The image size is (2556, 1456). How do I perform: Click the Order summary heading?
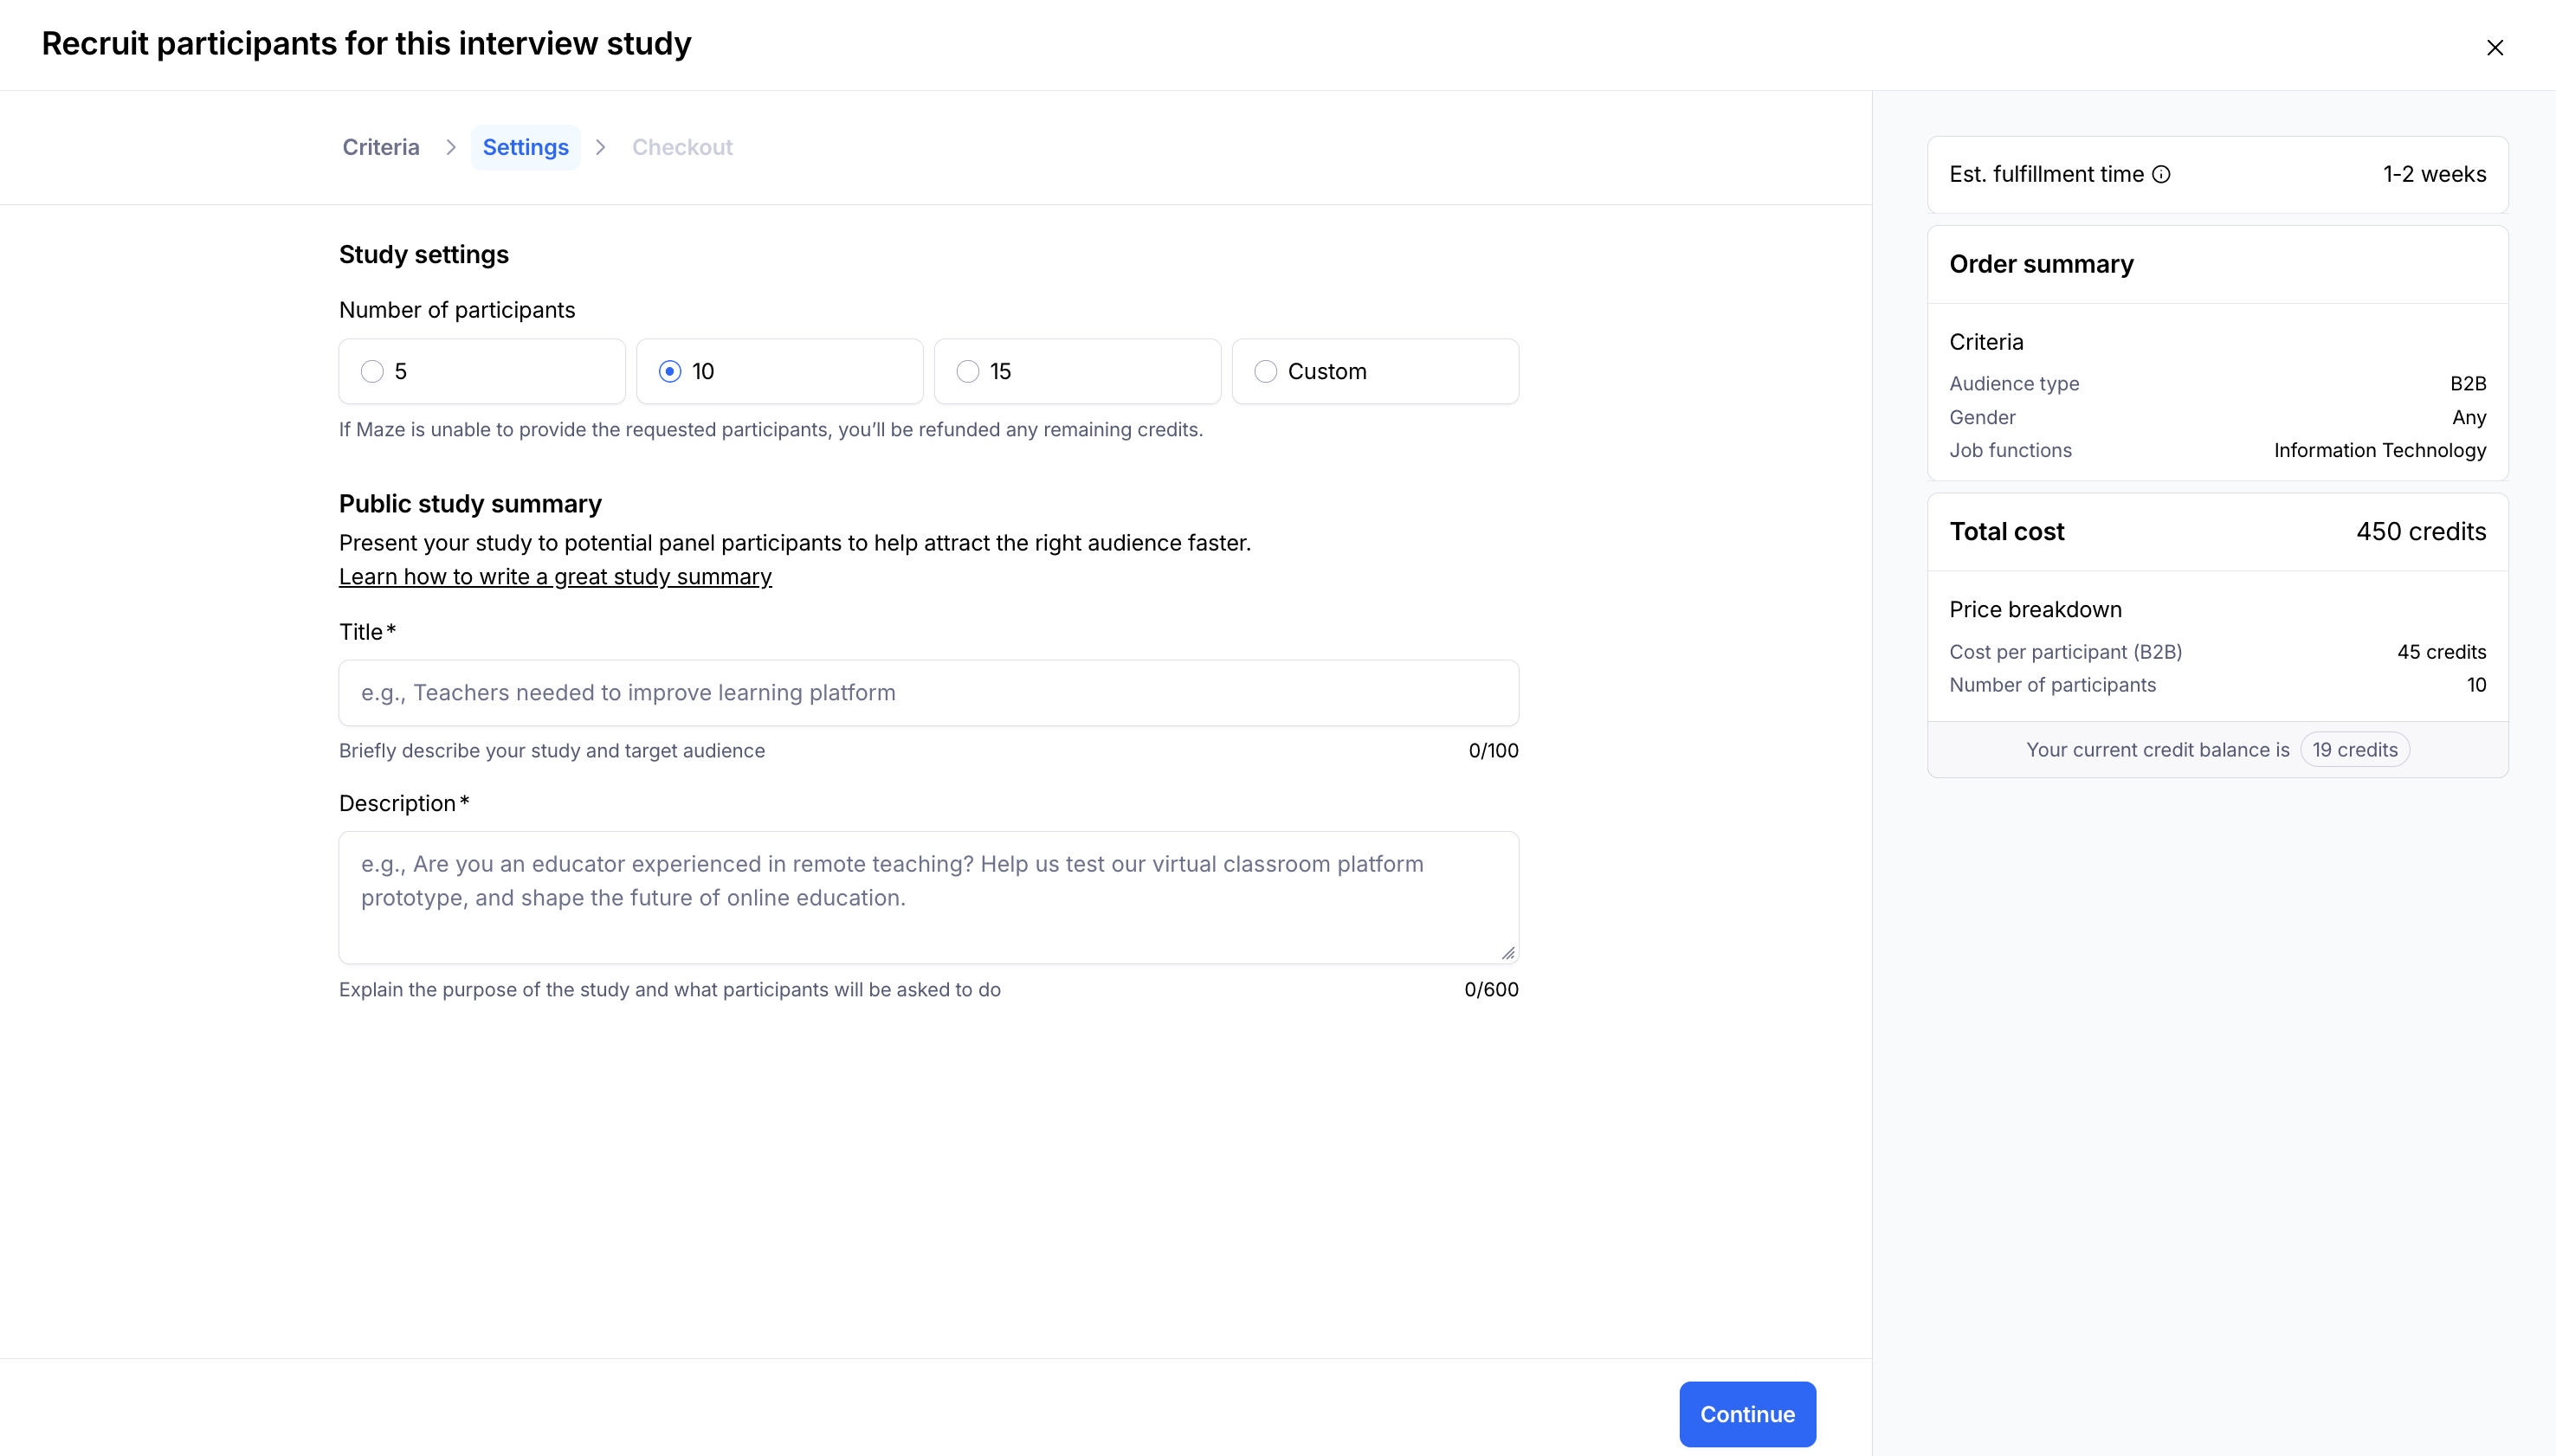2041,264
